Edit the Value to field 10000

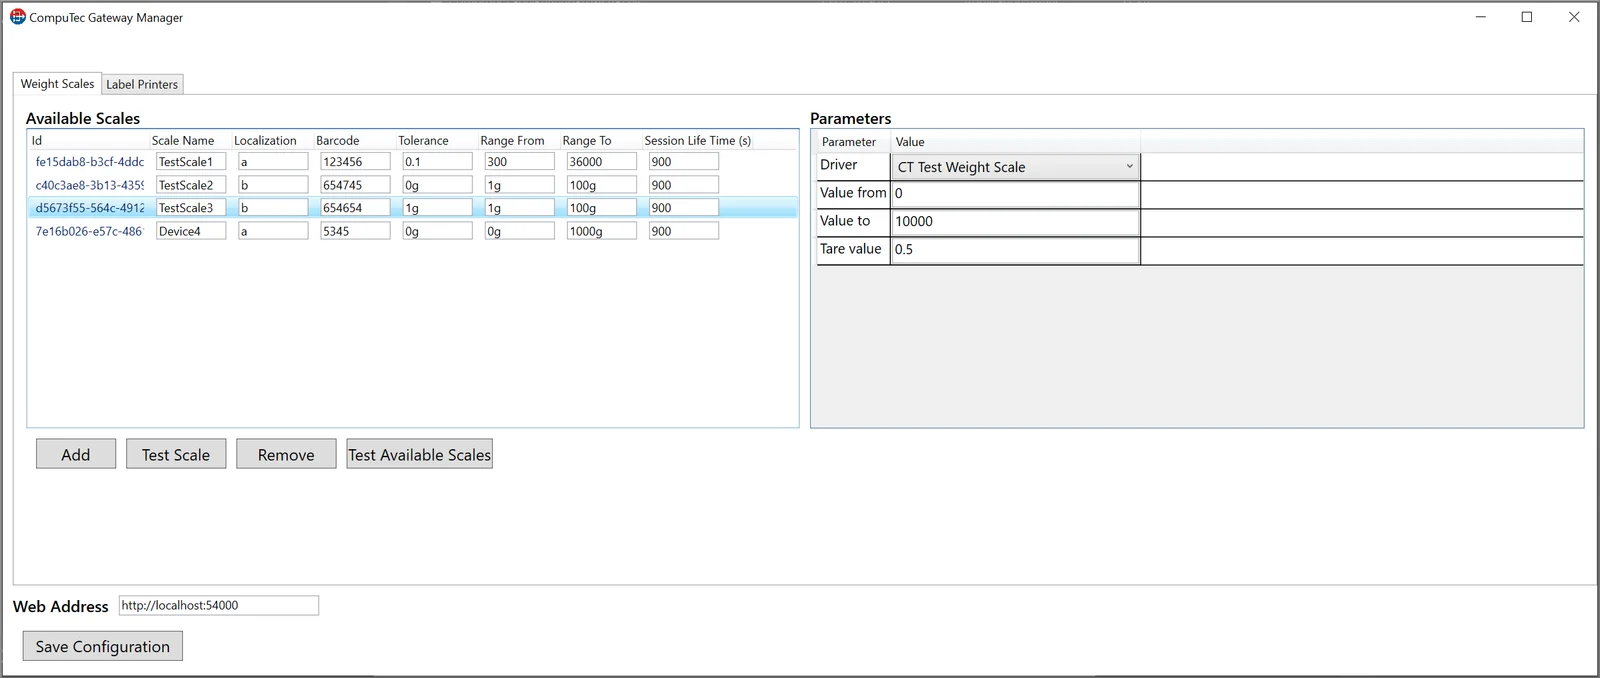(1015, 221)
